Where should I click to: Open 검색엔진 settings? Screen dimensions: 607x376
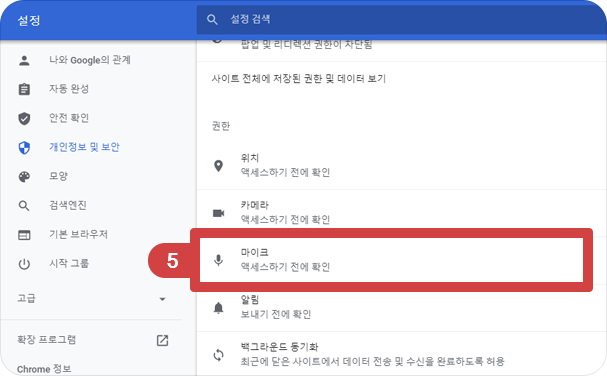pos(67,205)
